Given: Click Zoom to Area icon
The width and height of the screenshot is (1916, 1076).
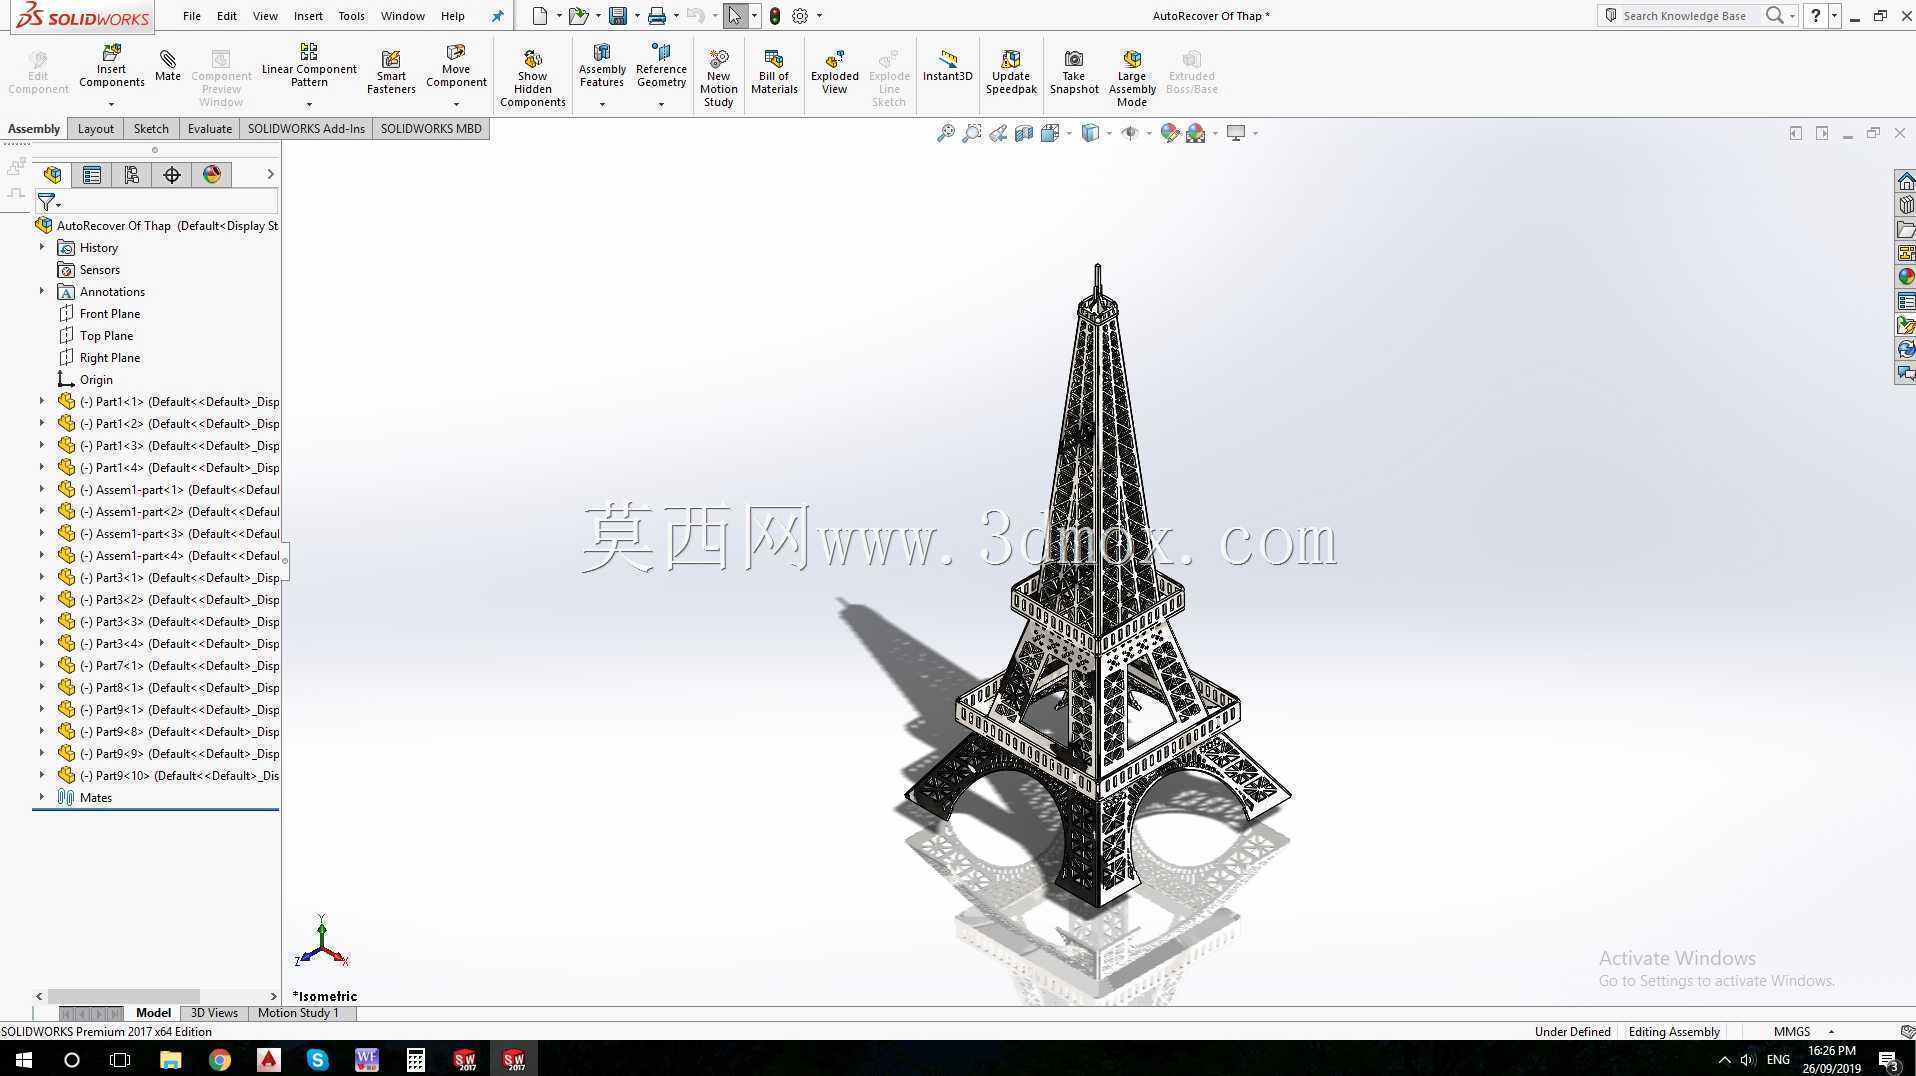Looking at the screenshot, I should tap(971, 133).
